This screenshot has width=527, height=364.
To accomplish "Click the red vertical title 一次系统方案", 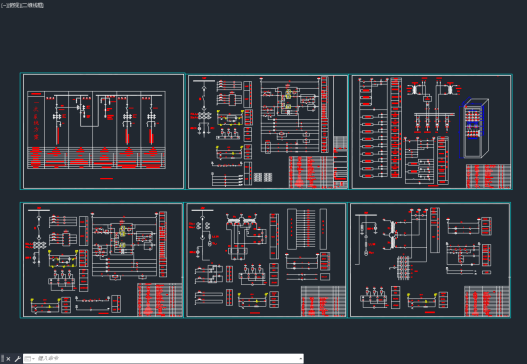I will [x=36, y=121].
